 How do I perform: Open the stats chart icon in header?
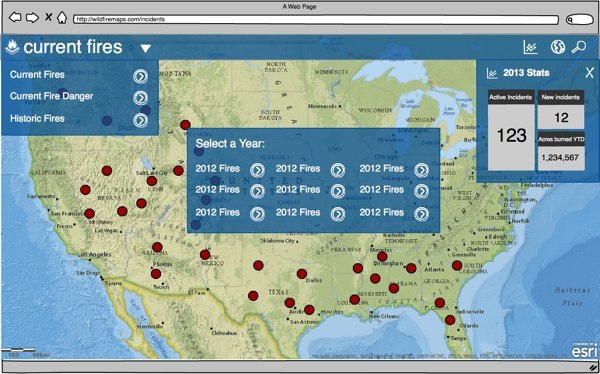(x=530, y=47)
